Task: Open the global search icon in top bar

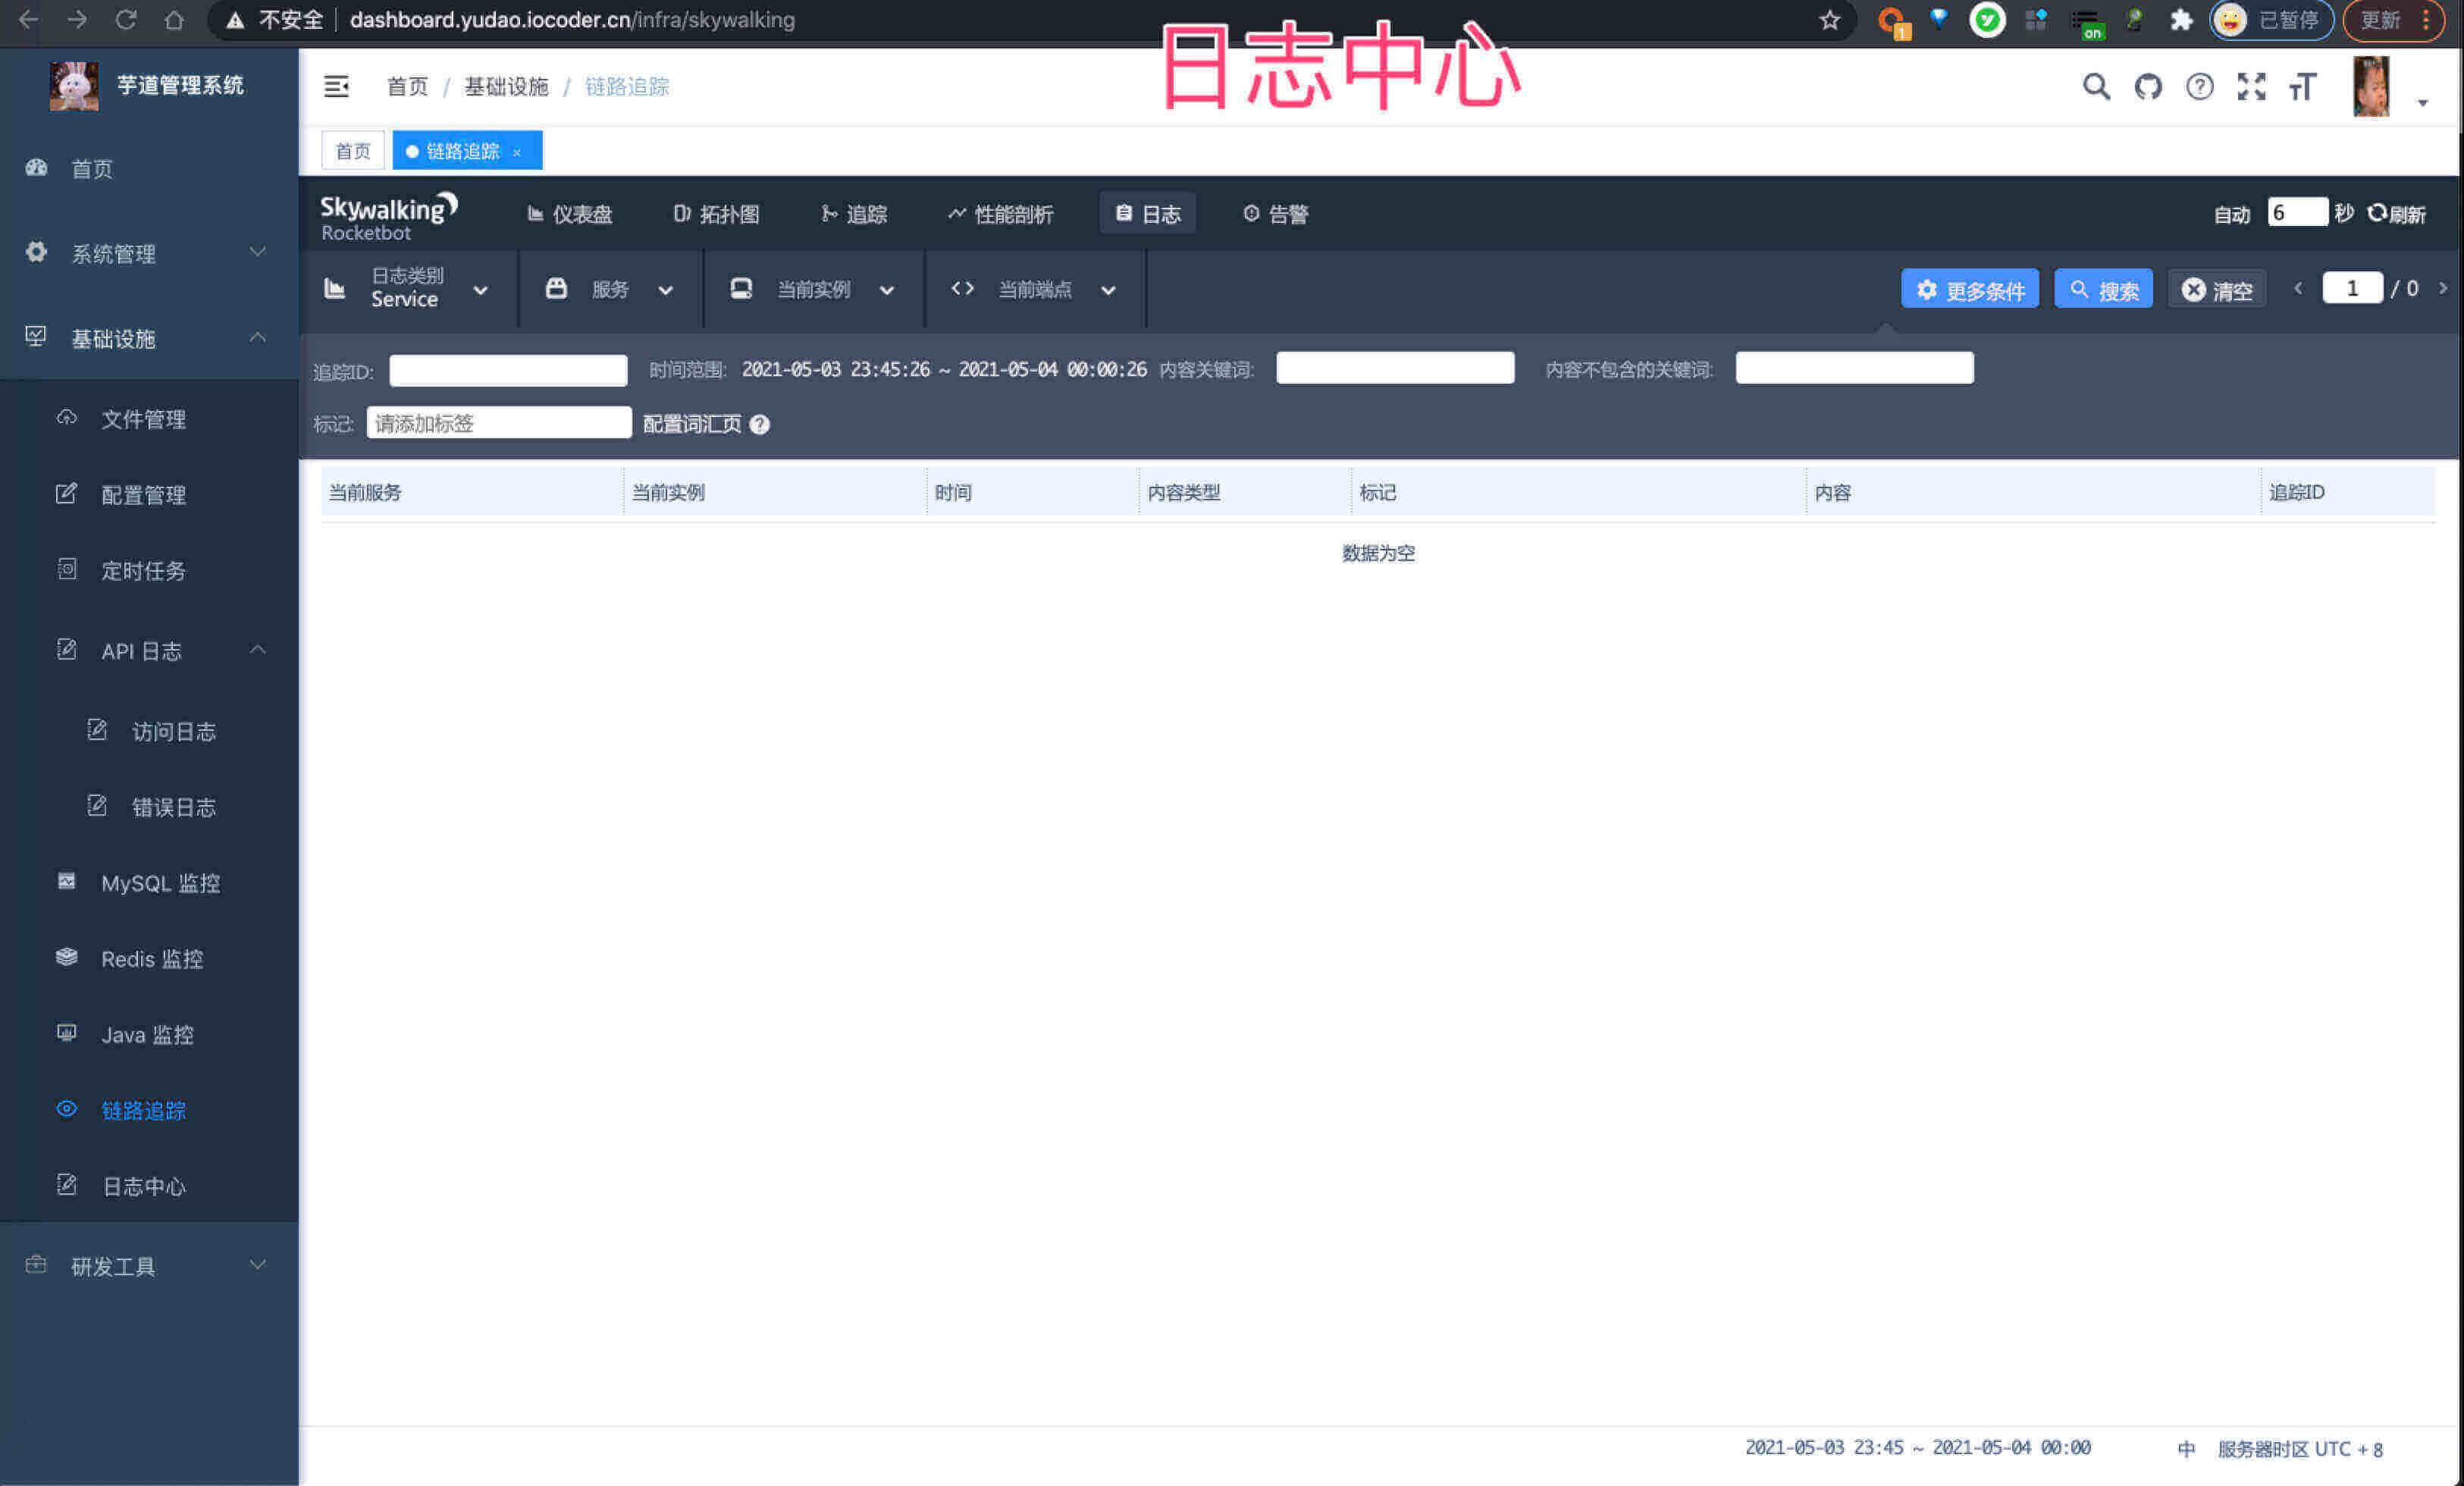Action: (x=2096, y=87)
